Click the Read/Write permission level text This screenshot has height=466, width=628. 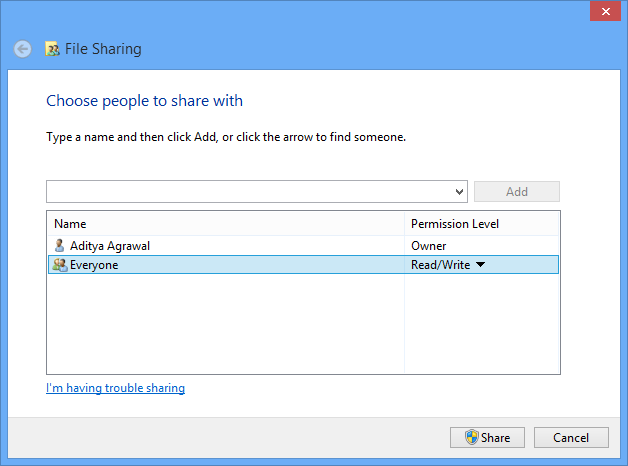pyautogui.click(x=441, y=265)
